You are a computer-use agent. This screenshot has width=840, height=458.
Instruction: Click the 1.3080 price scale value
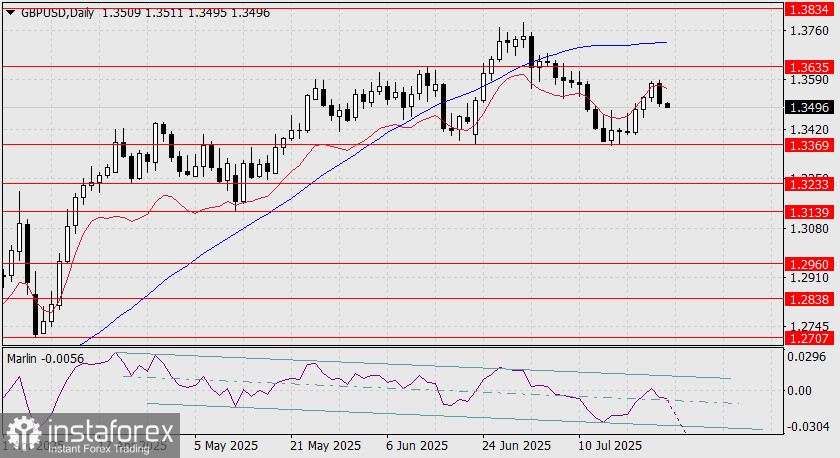point(809,229)
